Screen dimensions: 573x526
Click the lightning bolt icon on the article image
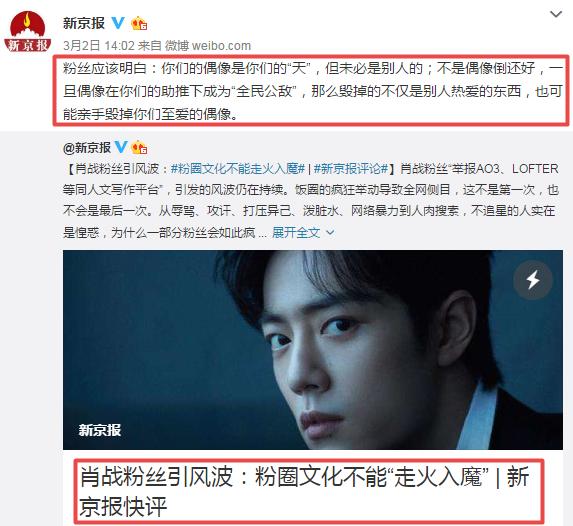(533, 280)
